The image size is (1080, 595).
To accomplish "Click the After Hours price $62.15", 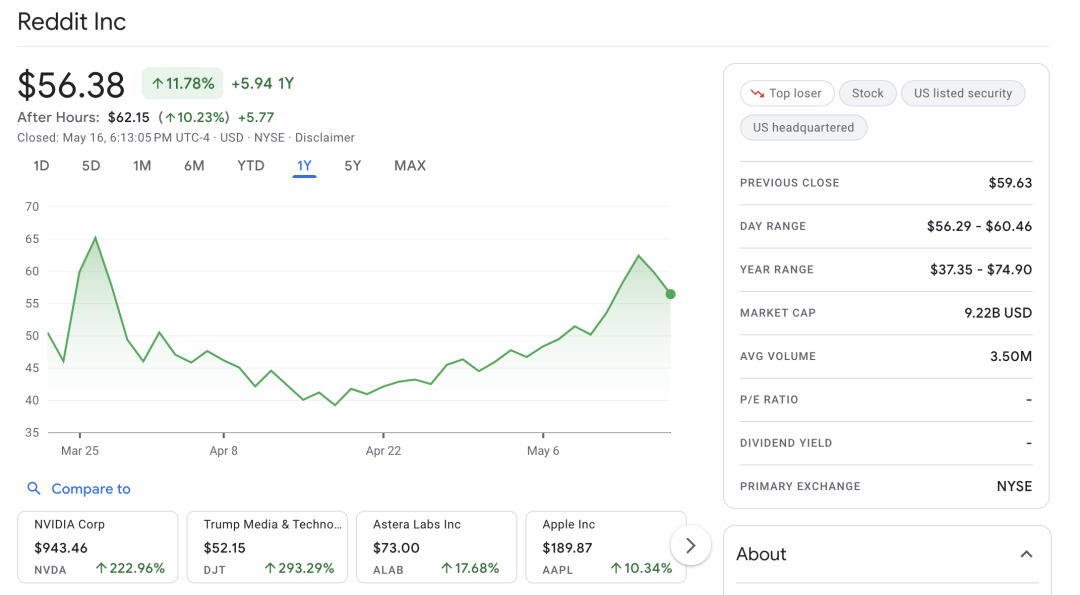I will (x=129, y=118).
